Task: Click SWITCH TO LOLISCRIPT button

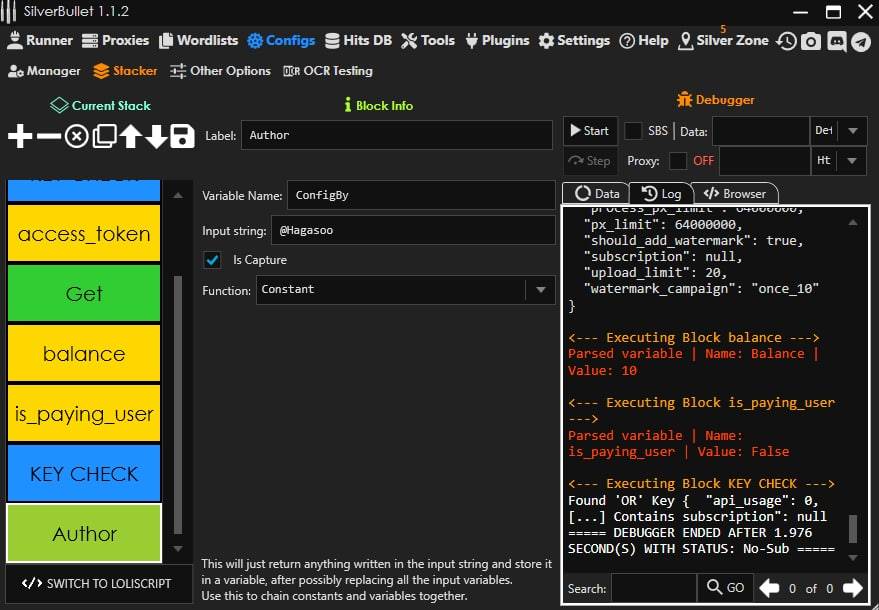Action: [97, 583]
